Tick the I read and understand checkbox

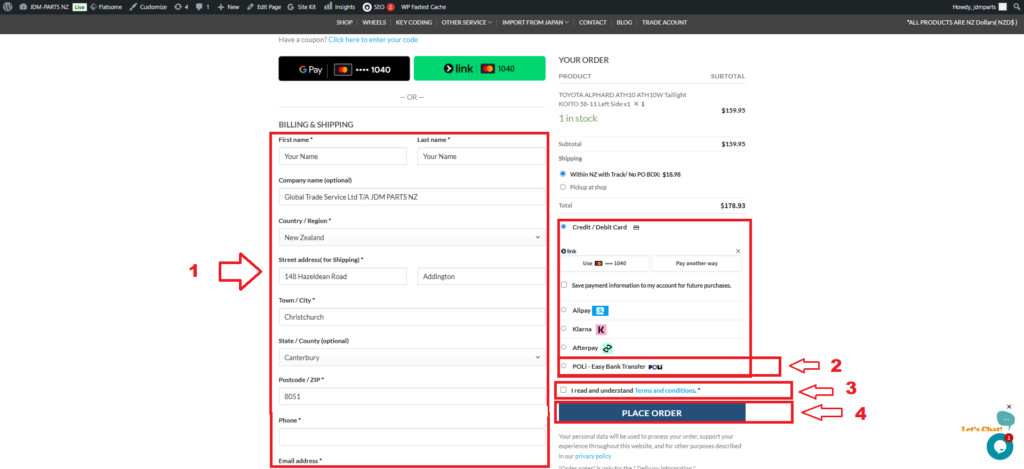coord(564,390)
